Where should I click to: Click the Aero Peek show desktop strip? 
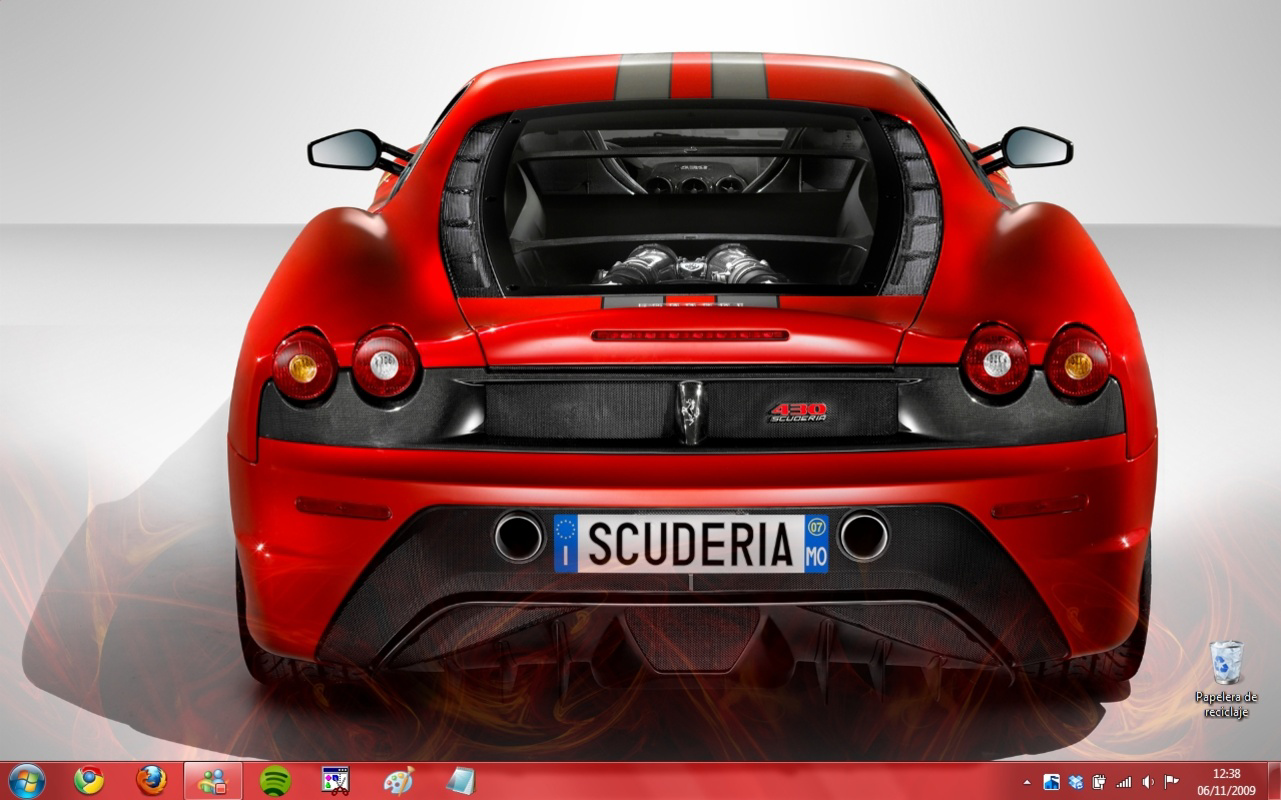click(x=1276, y=780)
